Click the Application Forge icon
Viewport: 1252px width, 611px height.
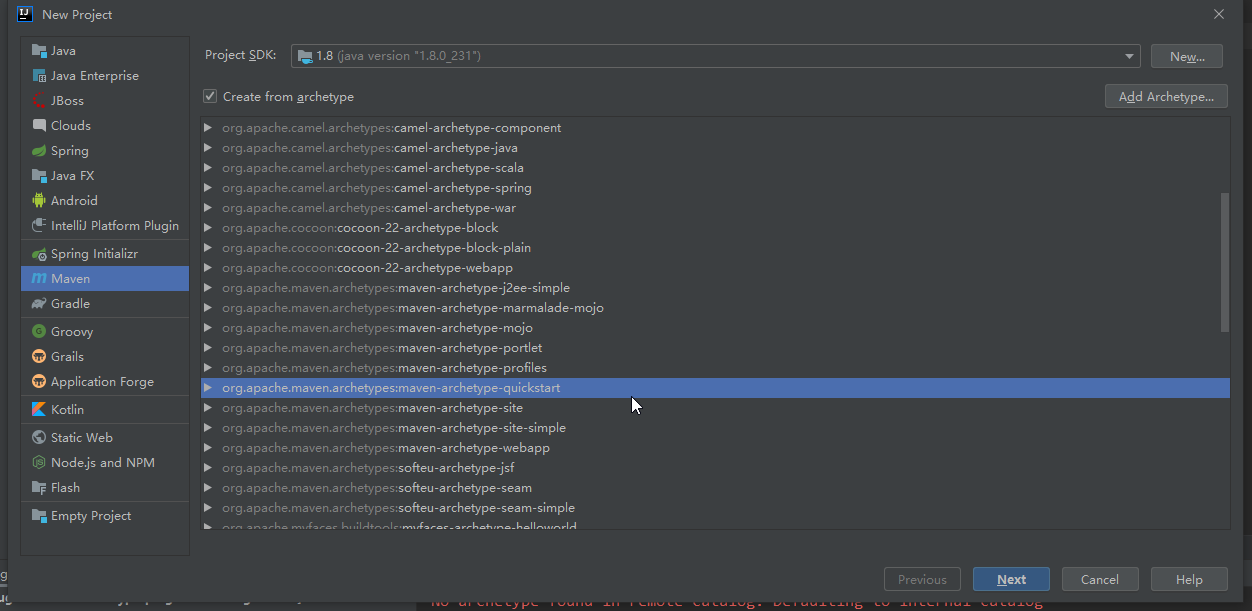coord(39,382)
